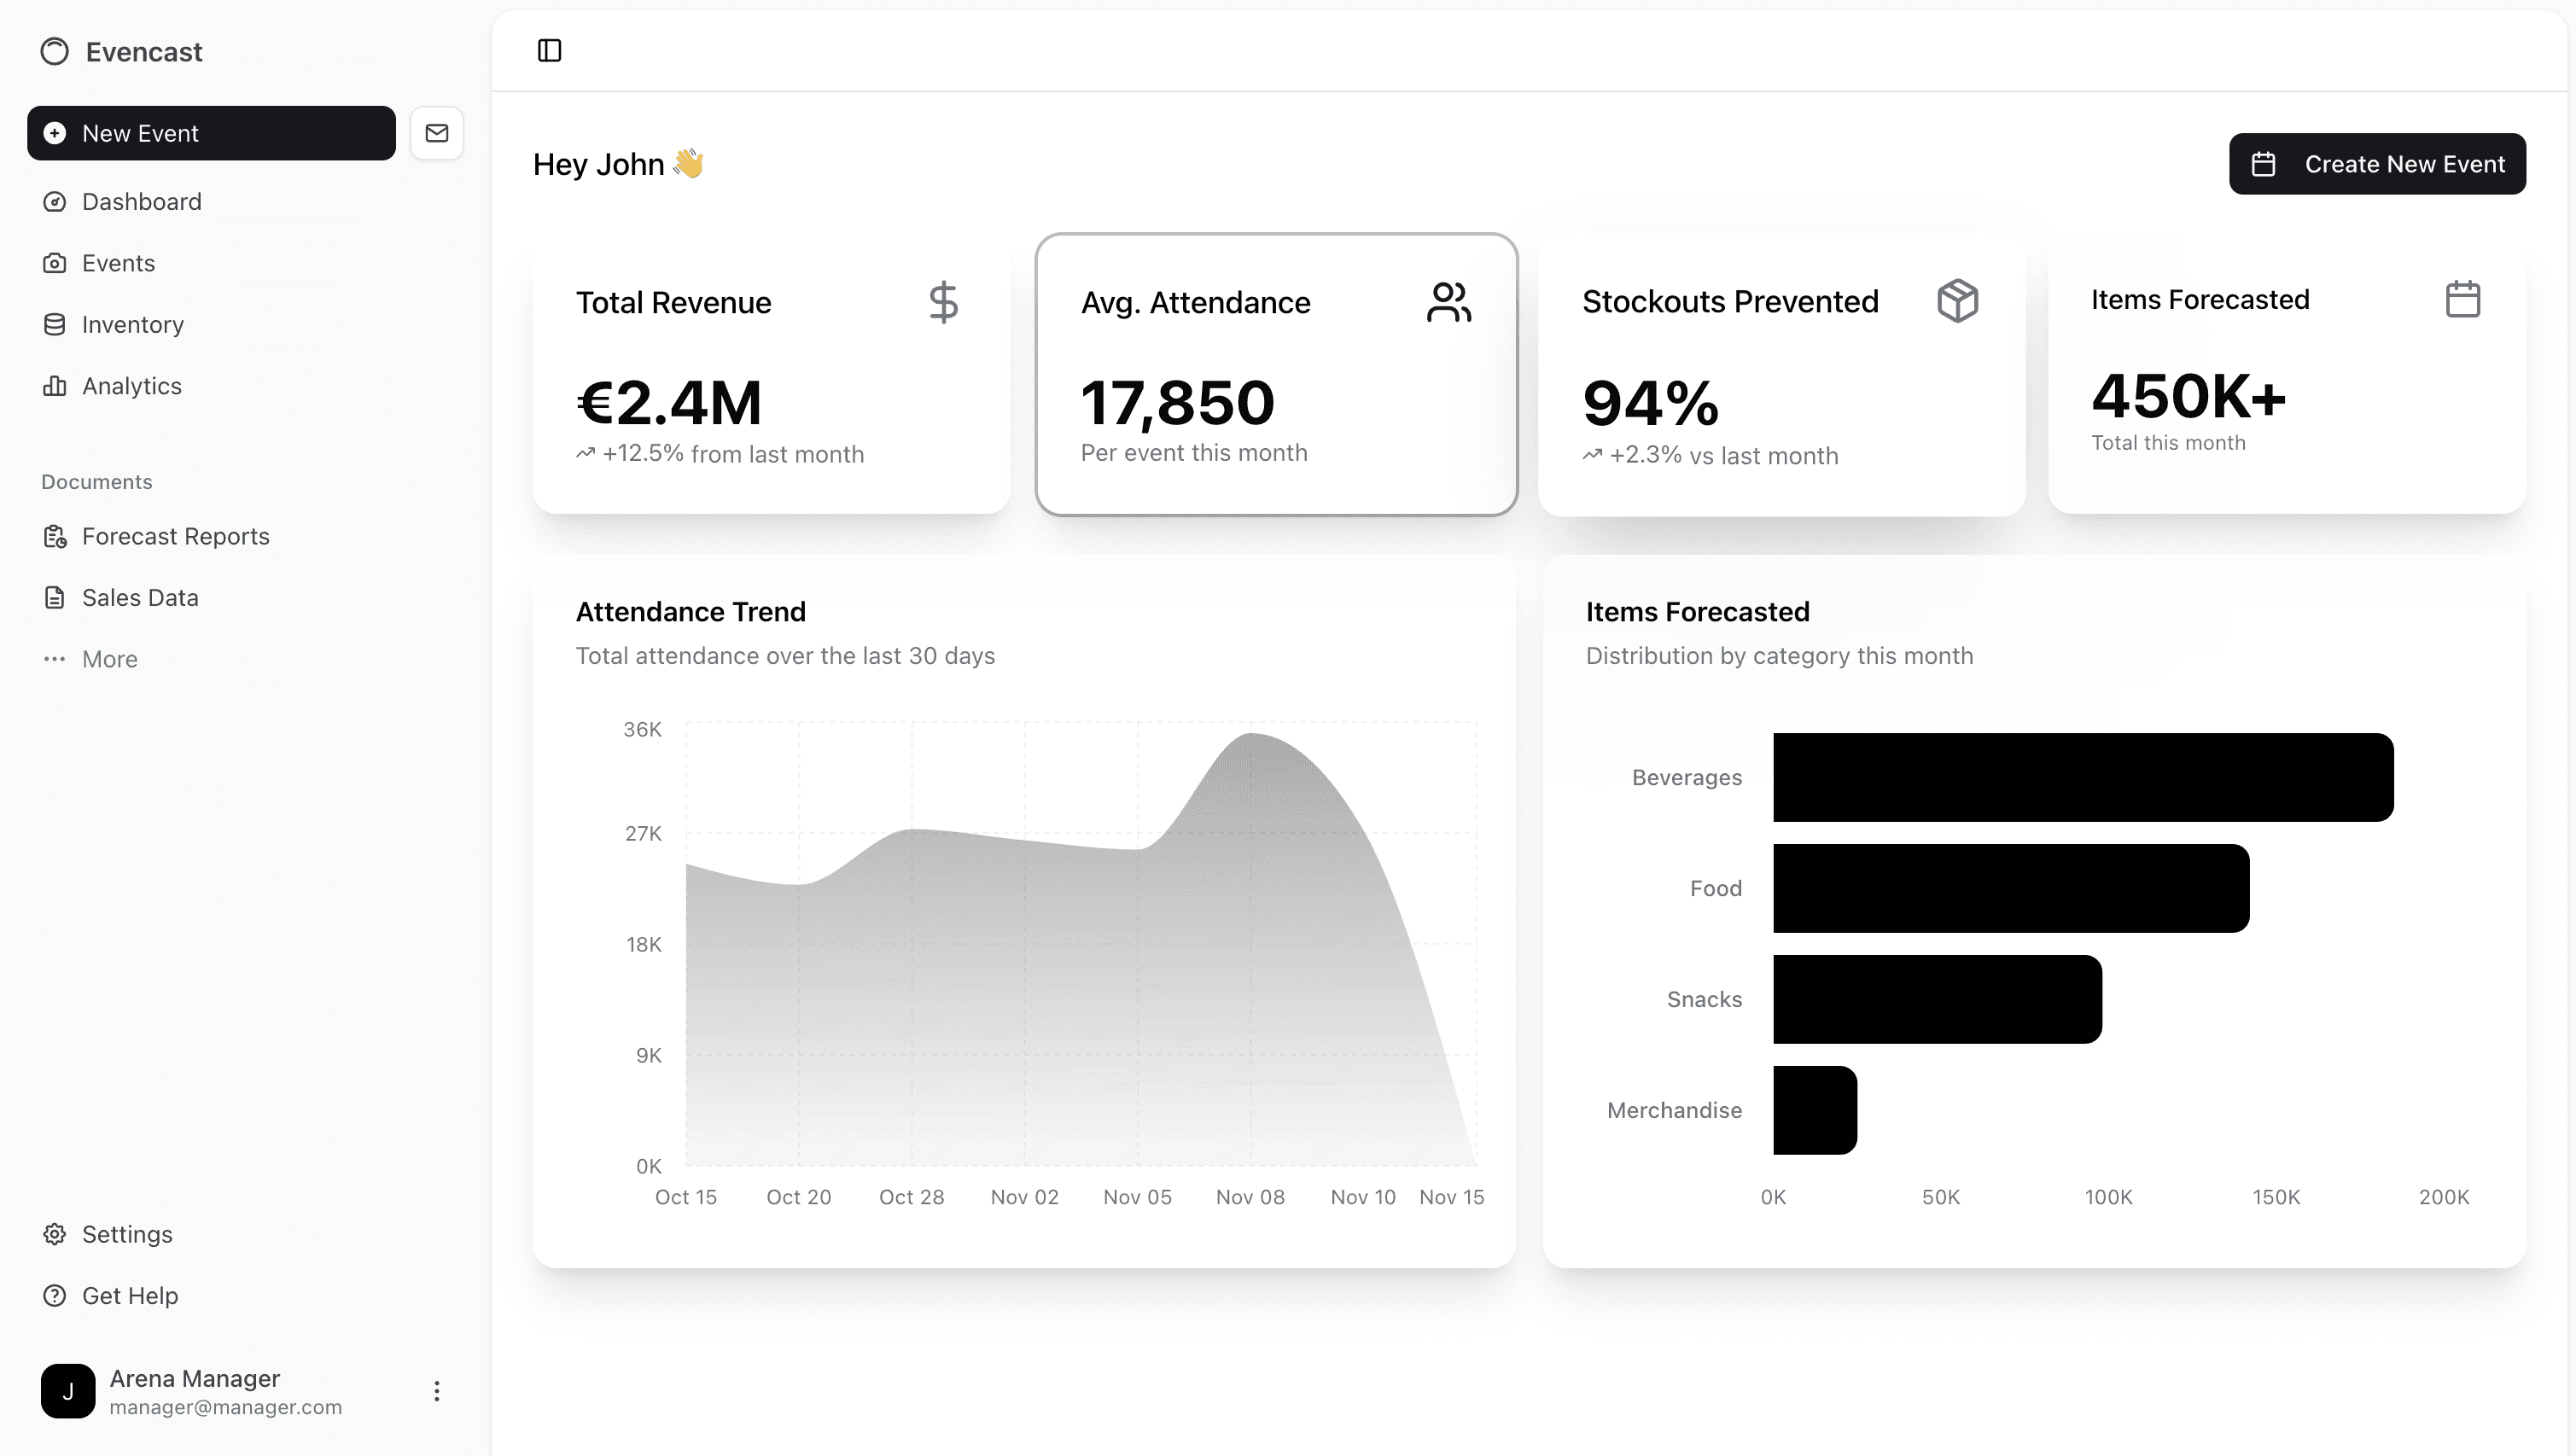Click the package icon on Stockouts Prevented card
Viewport: 2576px width, 1456px height.
pyautogui.click(x=1957, y=299)
